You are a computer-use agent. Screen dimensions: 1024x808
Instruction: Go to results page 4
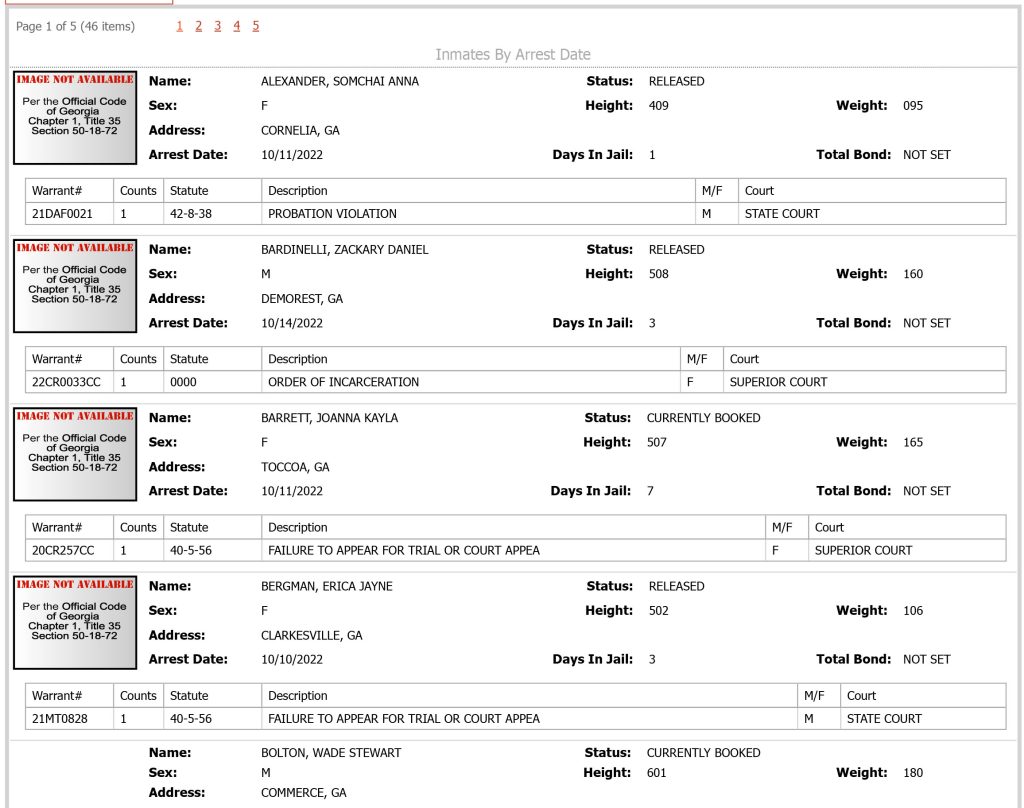[236, 26]
